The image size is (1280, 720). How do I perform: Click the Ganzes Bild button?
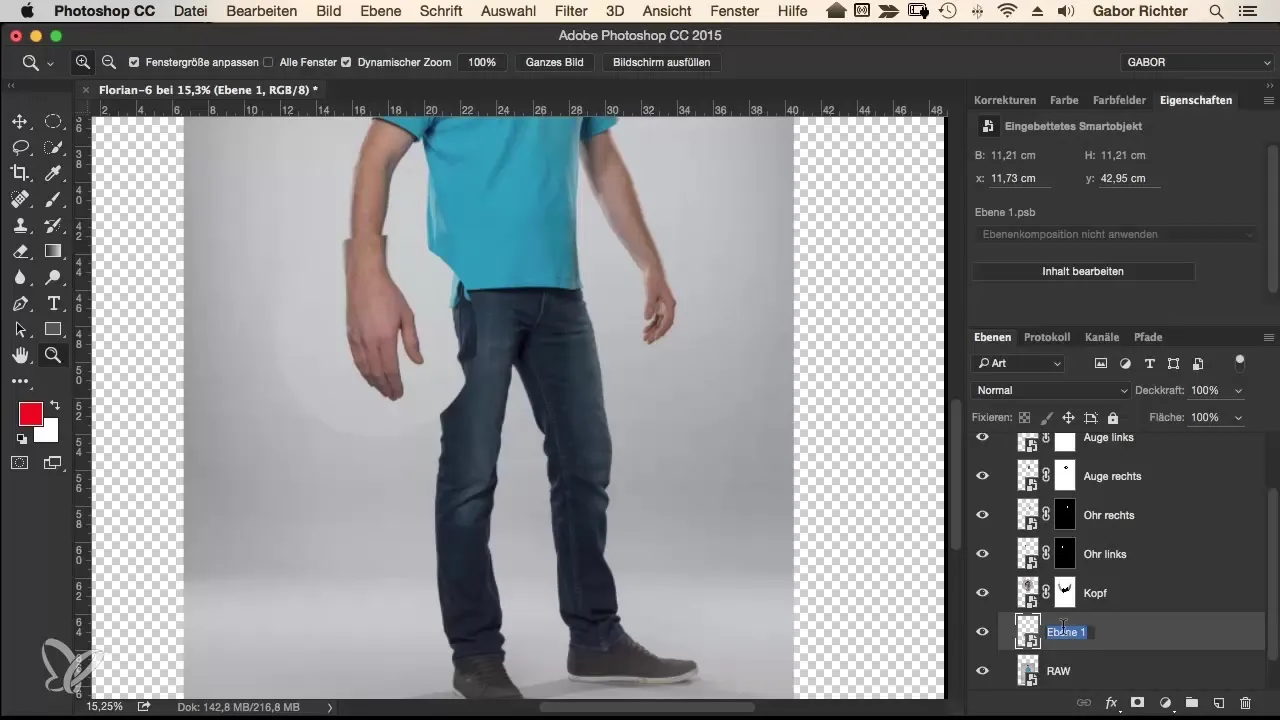555,62
